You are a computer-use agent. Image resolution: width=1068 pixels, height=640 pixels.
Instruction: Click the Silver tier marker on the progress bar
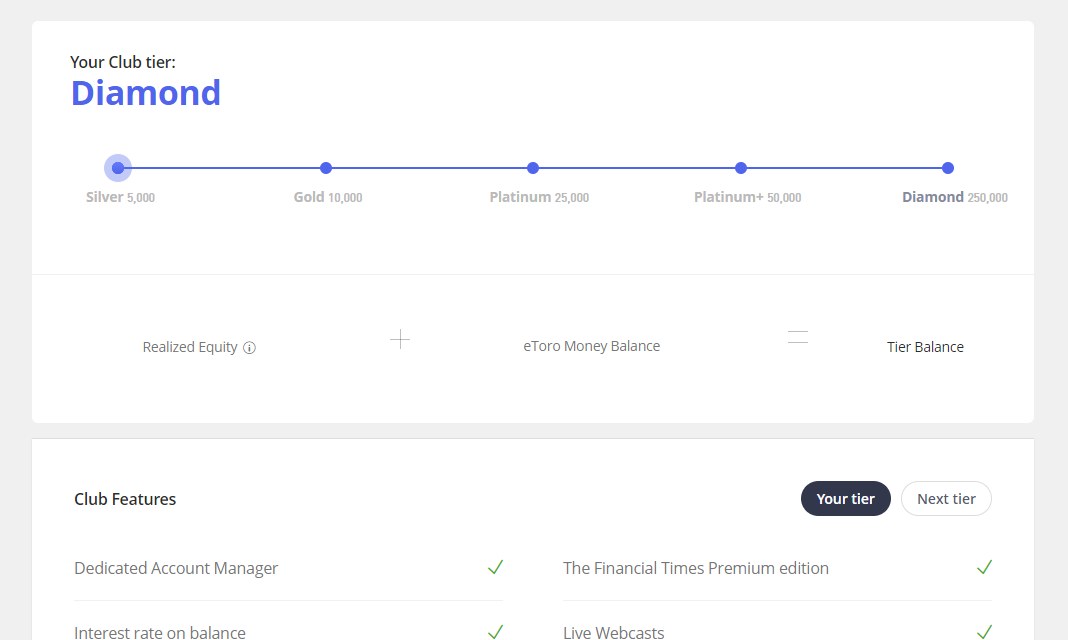click(118, 168)
